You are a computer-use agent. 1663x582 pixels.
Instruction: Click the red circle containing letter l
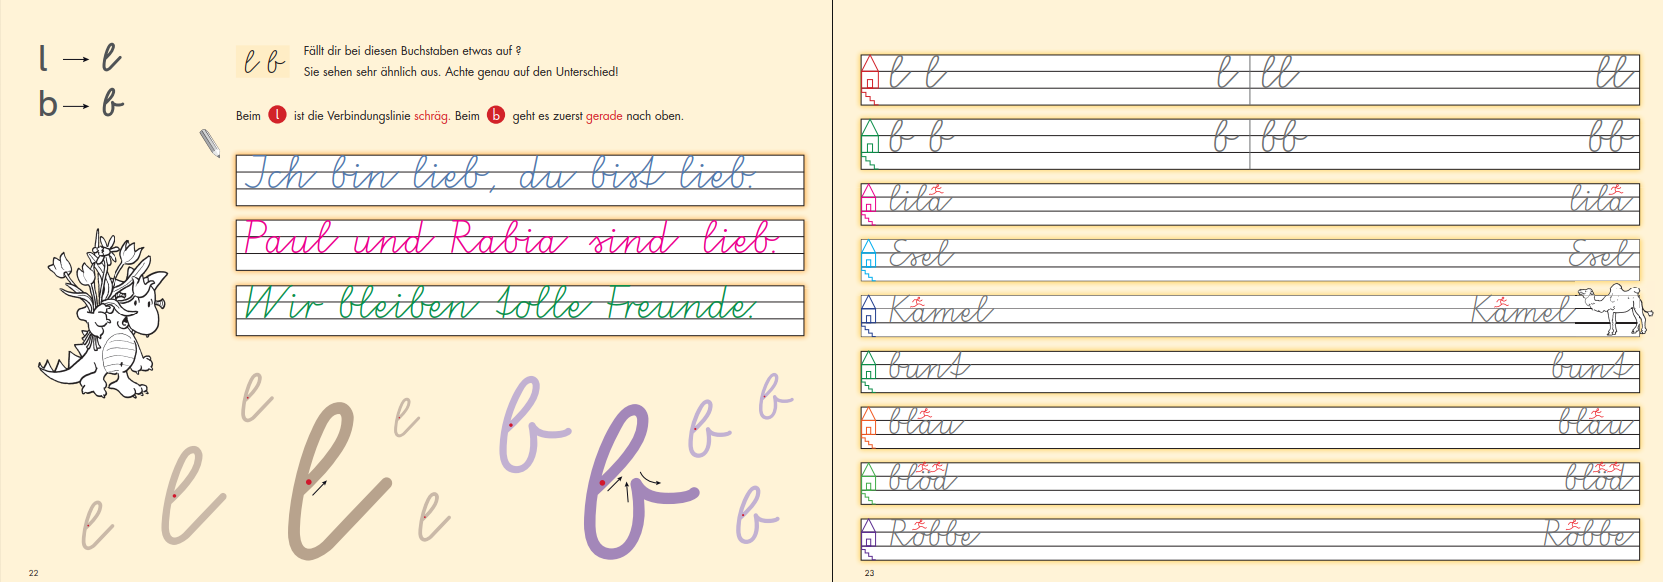tap(277, 115)
